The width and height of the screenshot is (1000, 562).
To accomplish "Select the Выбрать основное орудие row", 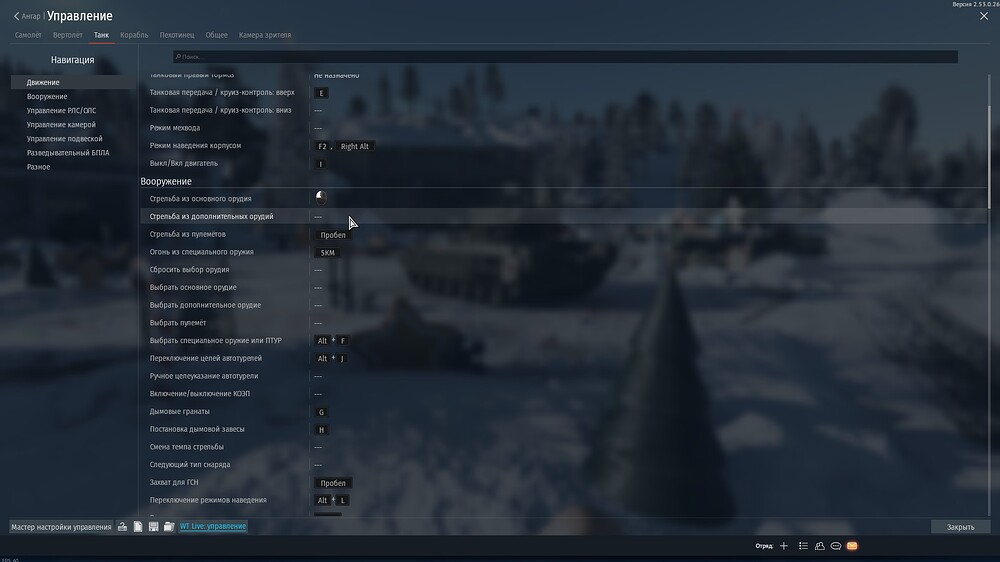I will click(x=563, y=288).
